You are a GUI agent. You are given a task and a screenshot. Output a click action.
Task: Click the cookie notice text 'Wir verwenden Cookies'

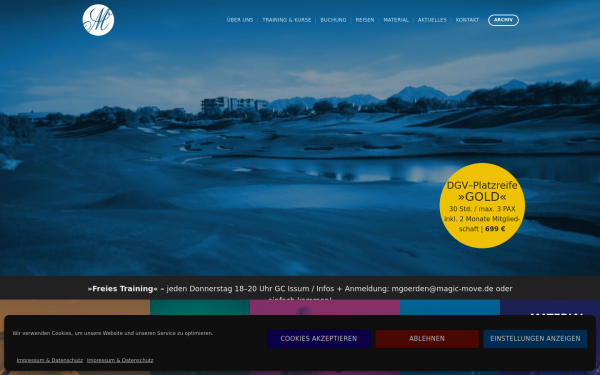click(112, 333)
